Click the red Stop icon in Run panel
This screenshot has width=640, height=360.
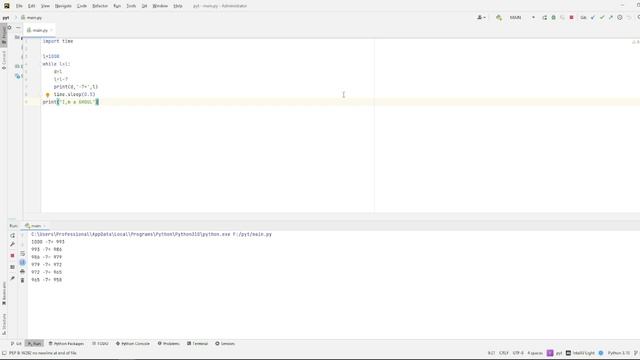click(x=13, y=256)
